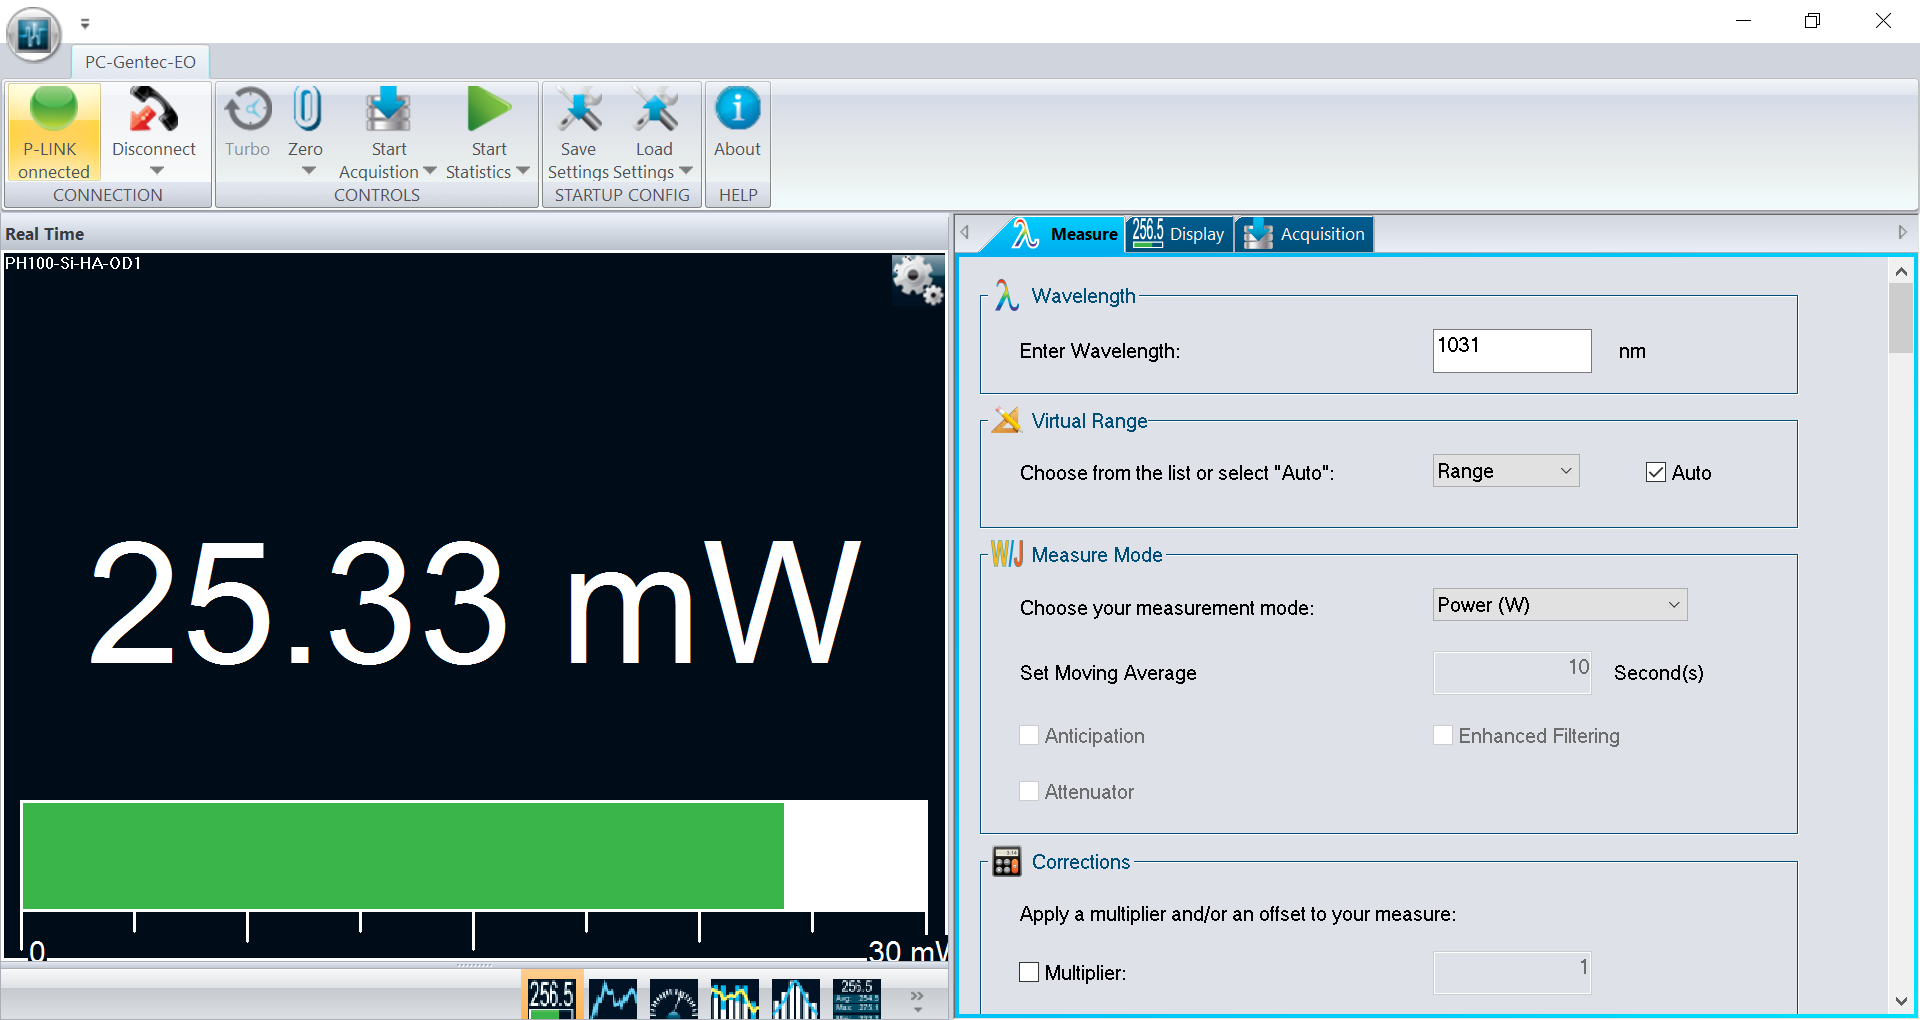The height and width of the screenshot is (1020, 1920).
Task: Open display settings gear icon
Action: click(917, 280)
